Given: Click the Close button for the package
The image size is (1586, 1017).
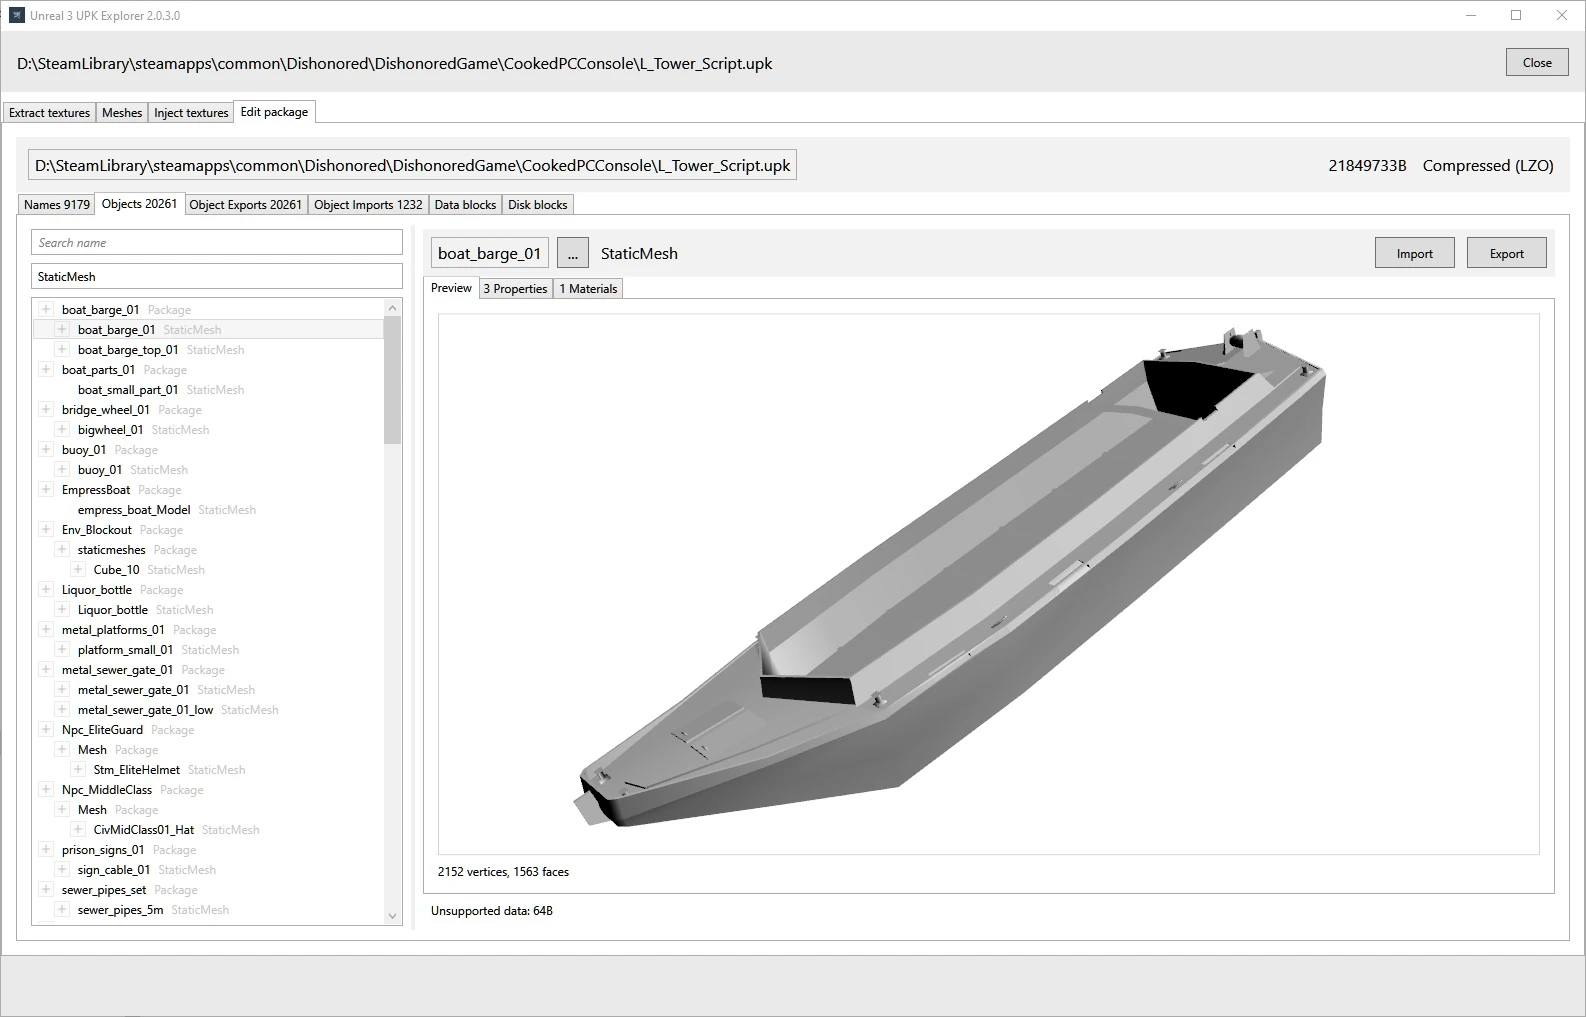Looking at the screenshot, I should pyautogui.click(x=1536, y=63).
